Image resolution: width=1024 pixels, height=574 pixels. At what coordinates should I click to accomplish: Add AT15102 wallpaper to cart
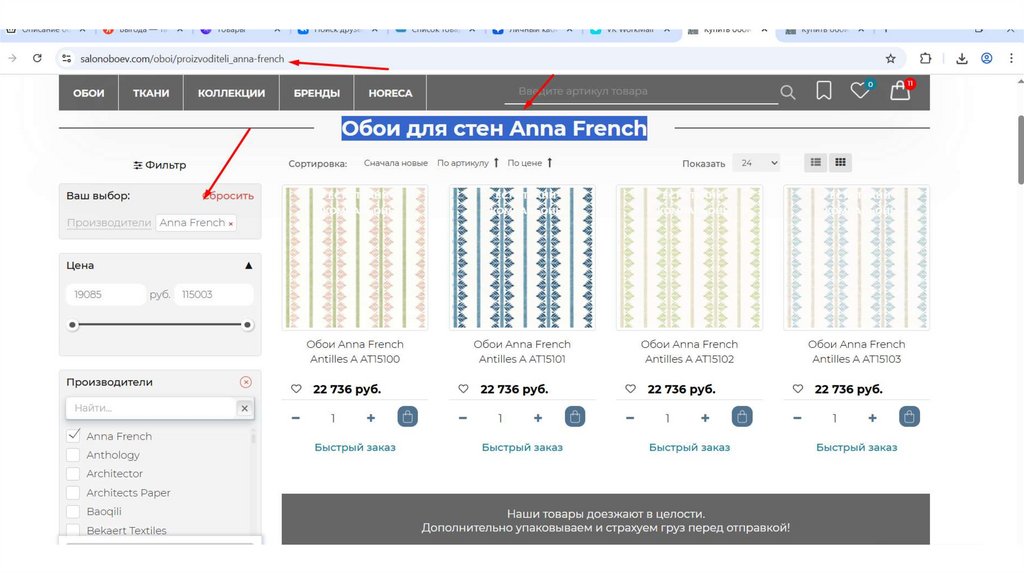tap(742, 417)
